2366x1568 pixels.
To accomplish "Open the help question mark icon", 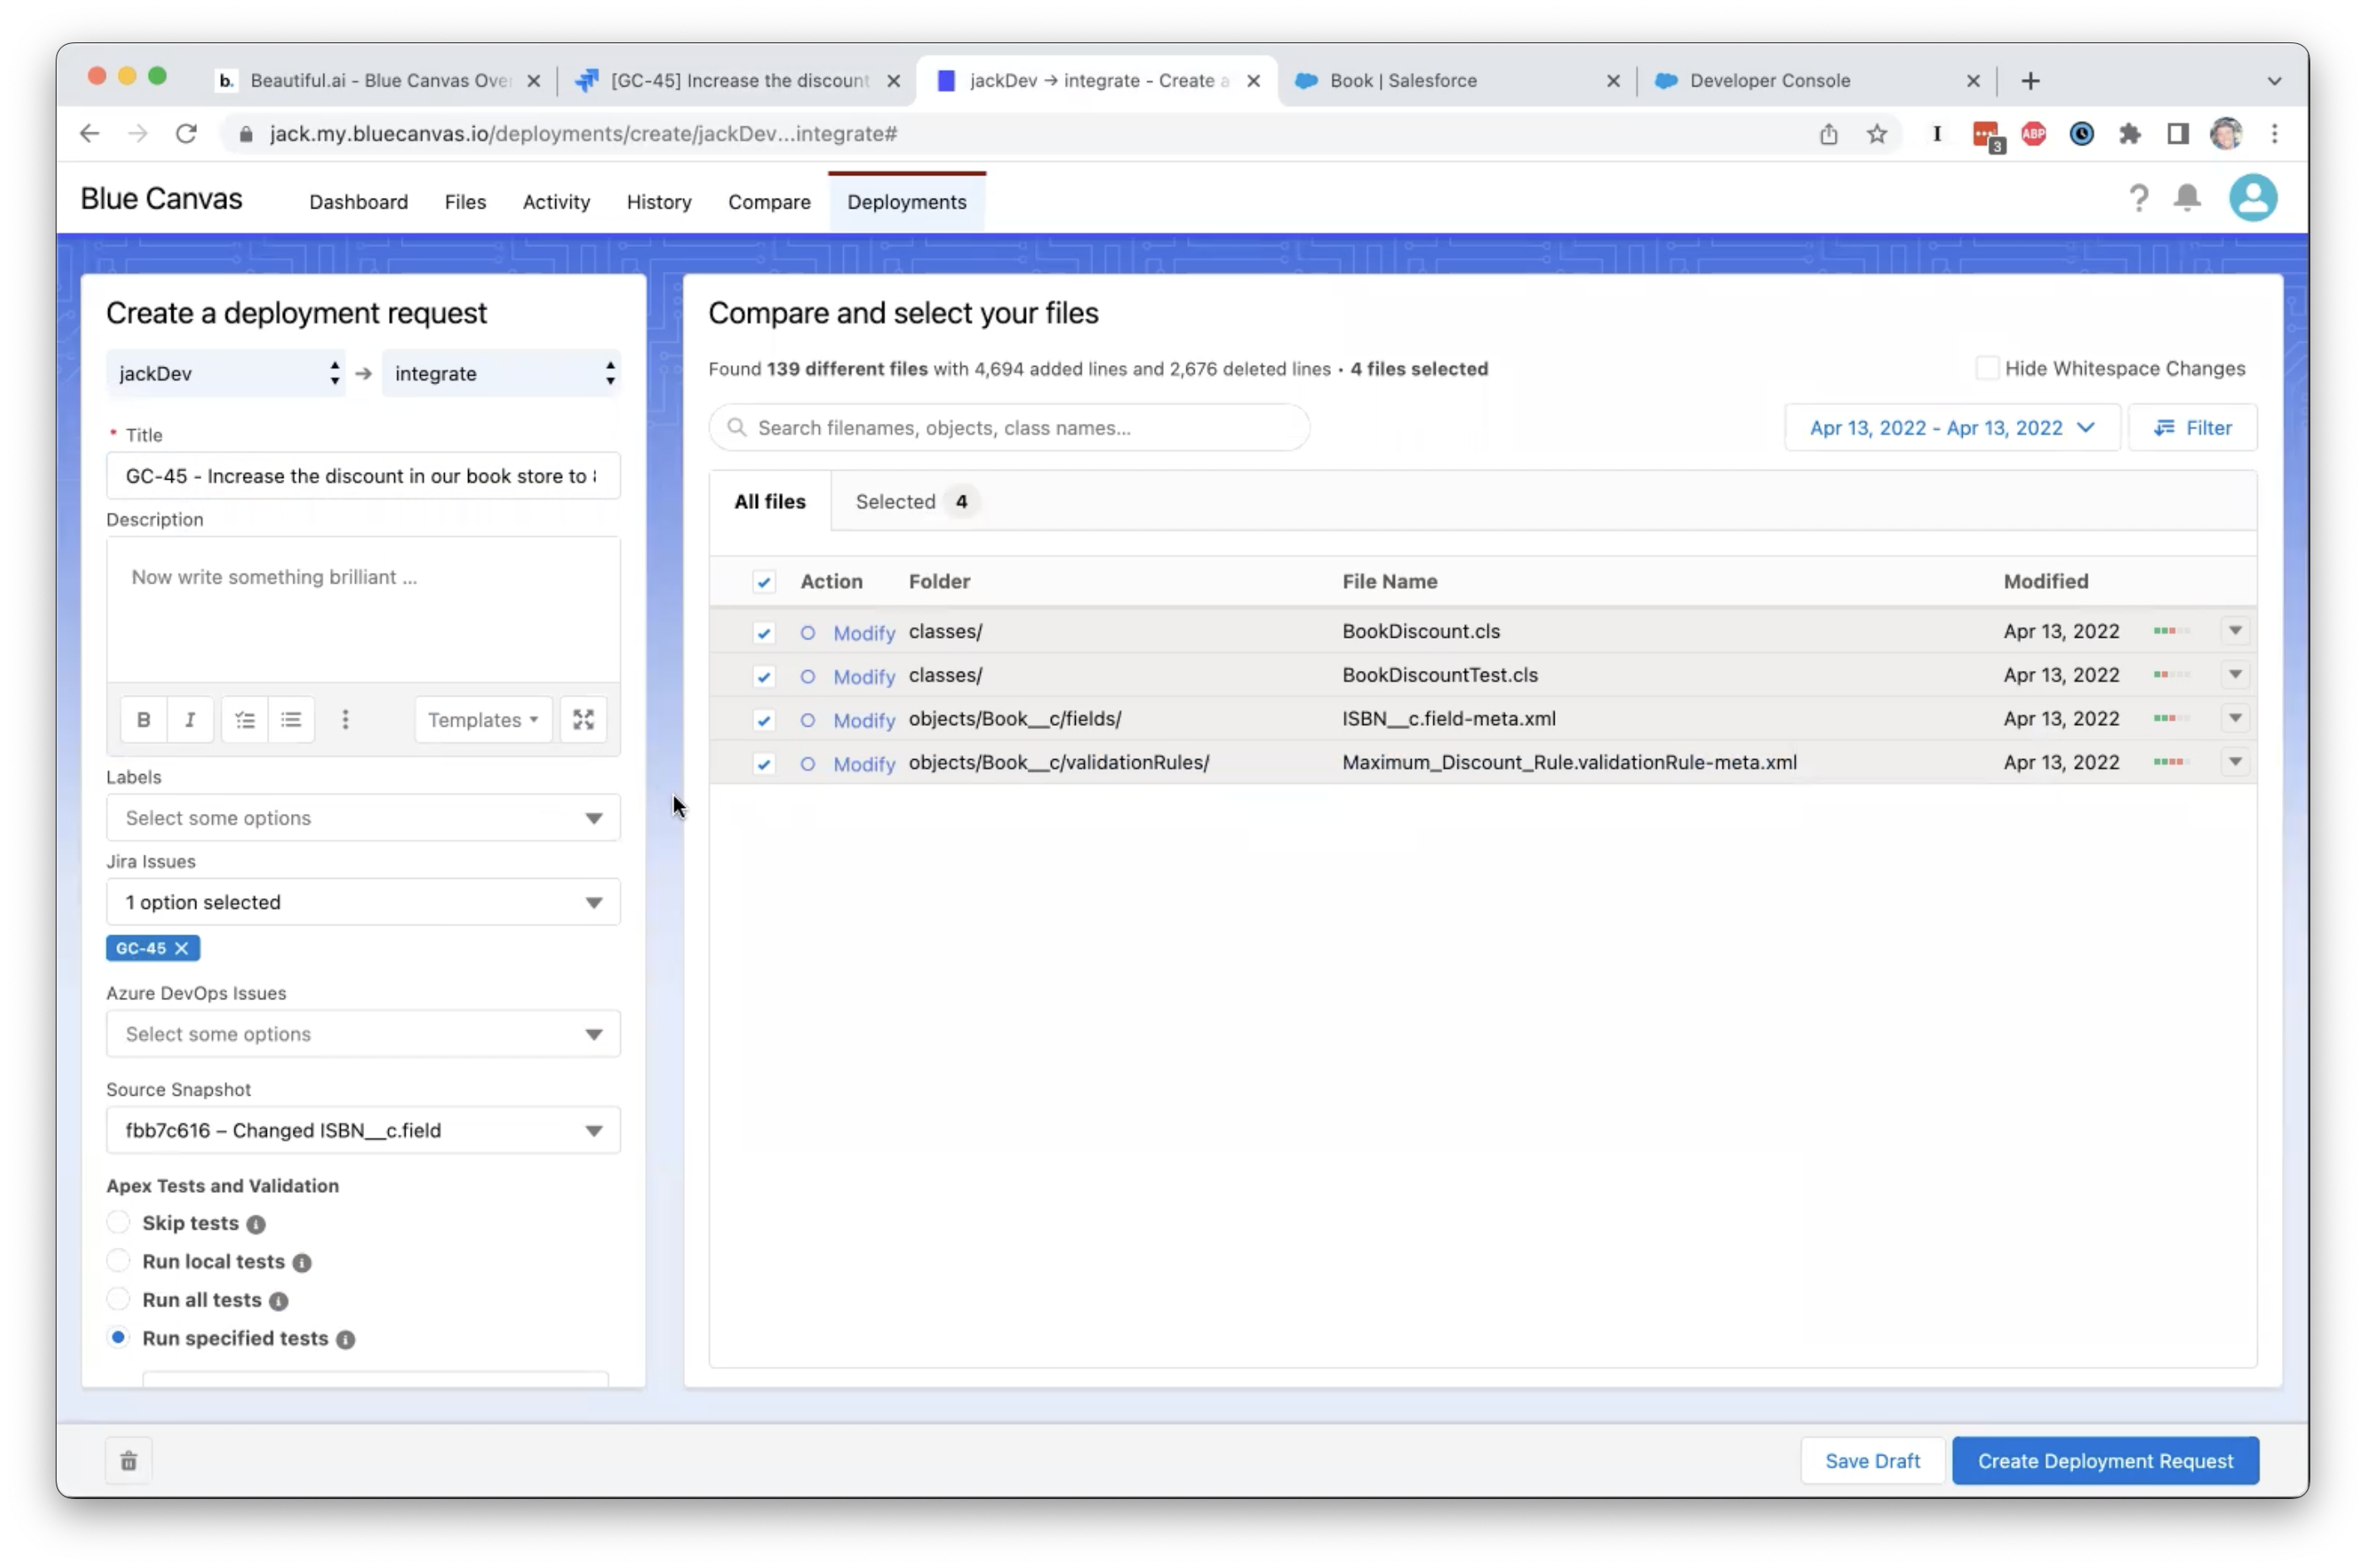I will [x=2138, y=199].
